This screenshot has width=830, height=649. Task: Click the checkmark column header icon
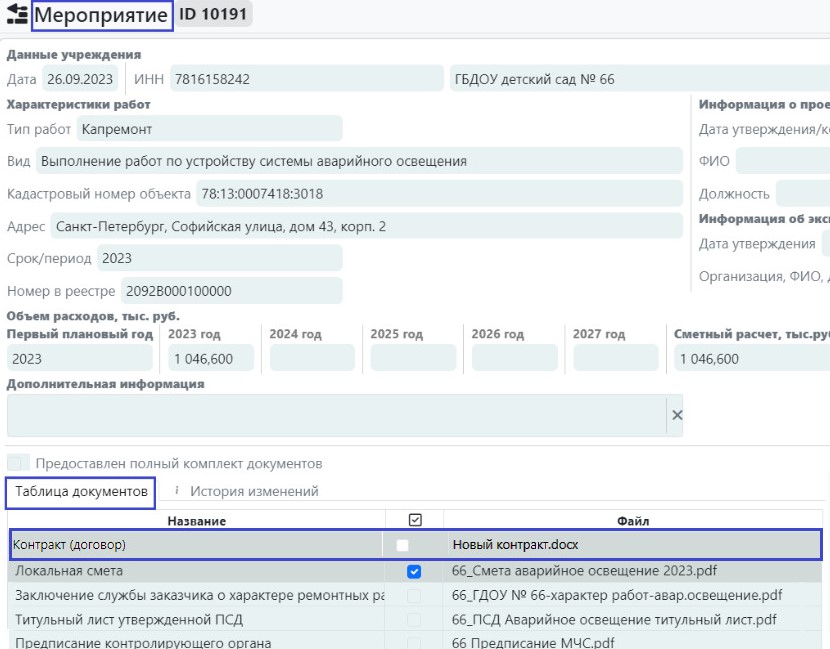(415, 520)
